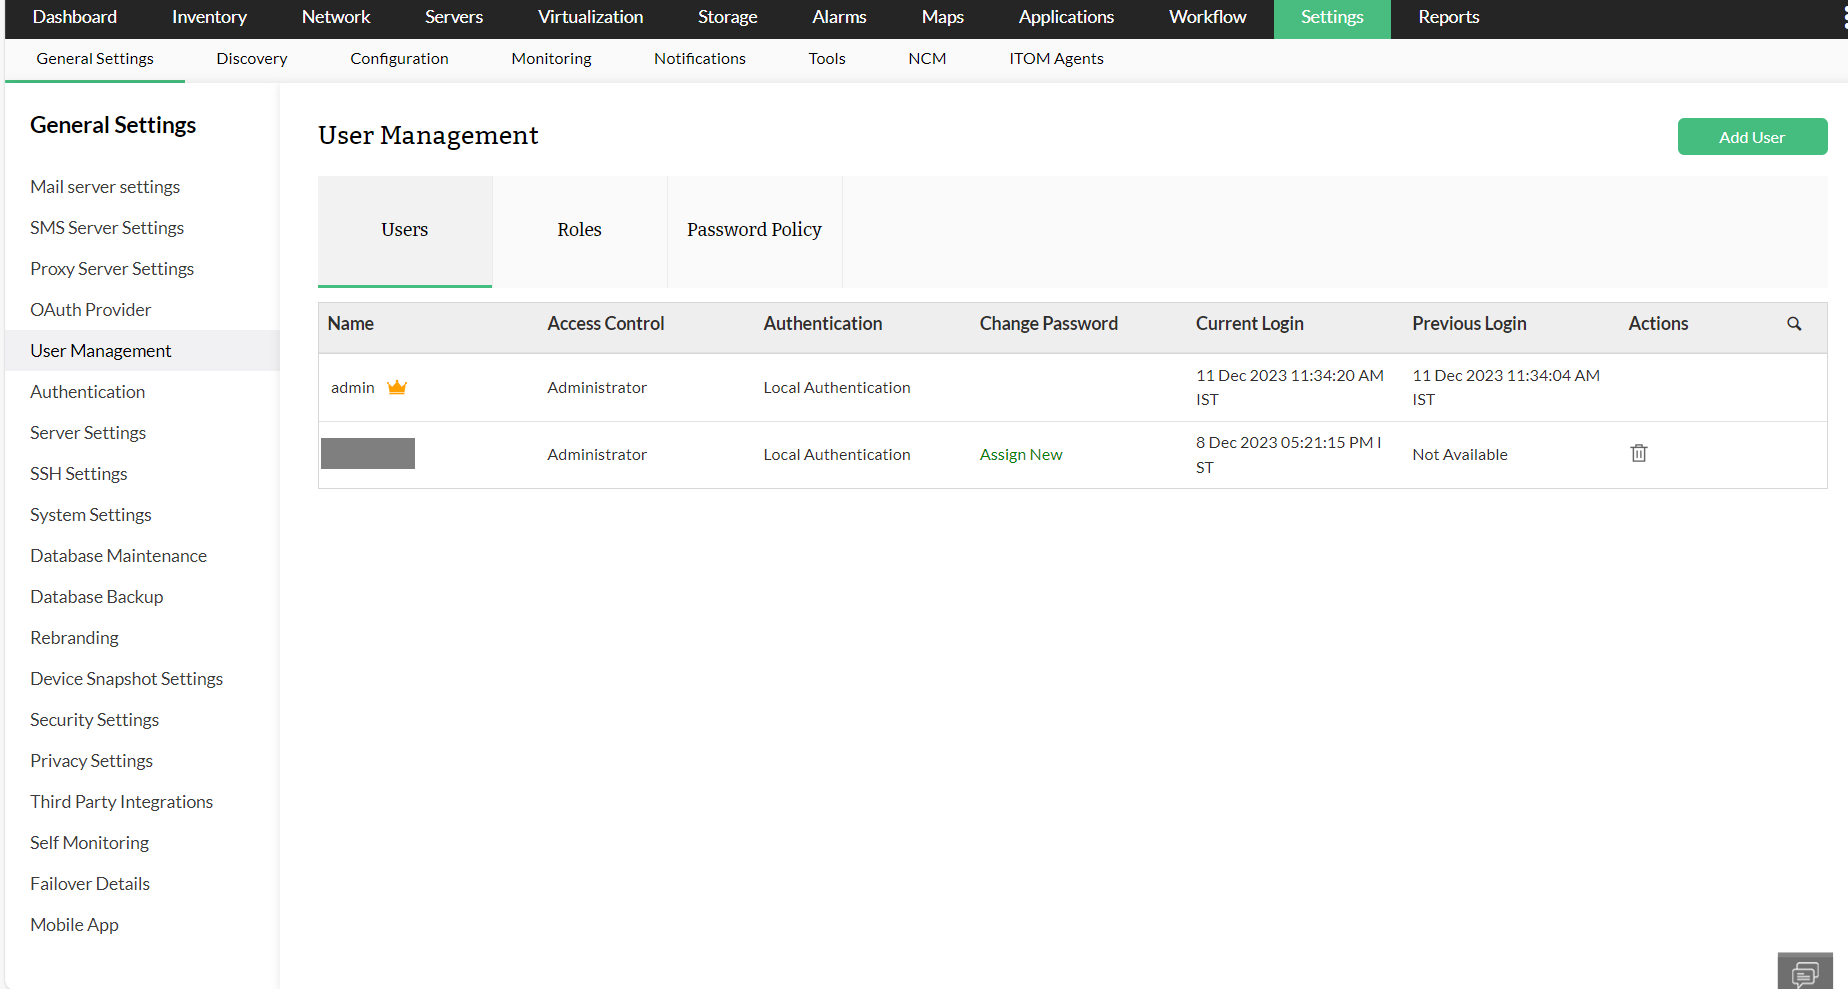The height and width of the screenshot is (989, 1848).
Task: Switch to the Roles tab
Action: tap(579, 229)
